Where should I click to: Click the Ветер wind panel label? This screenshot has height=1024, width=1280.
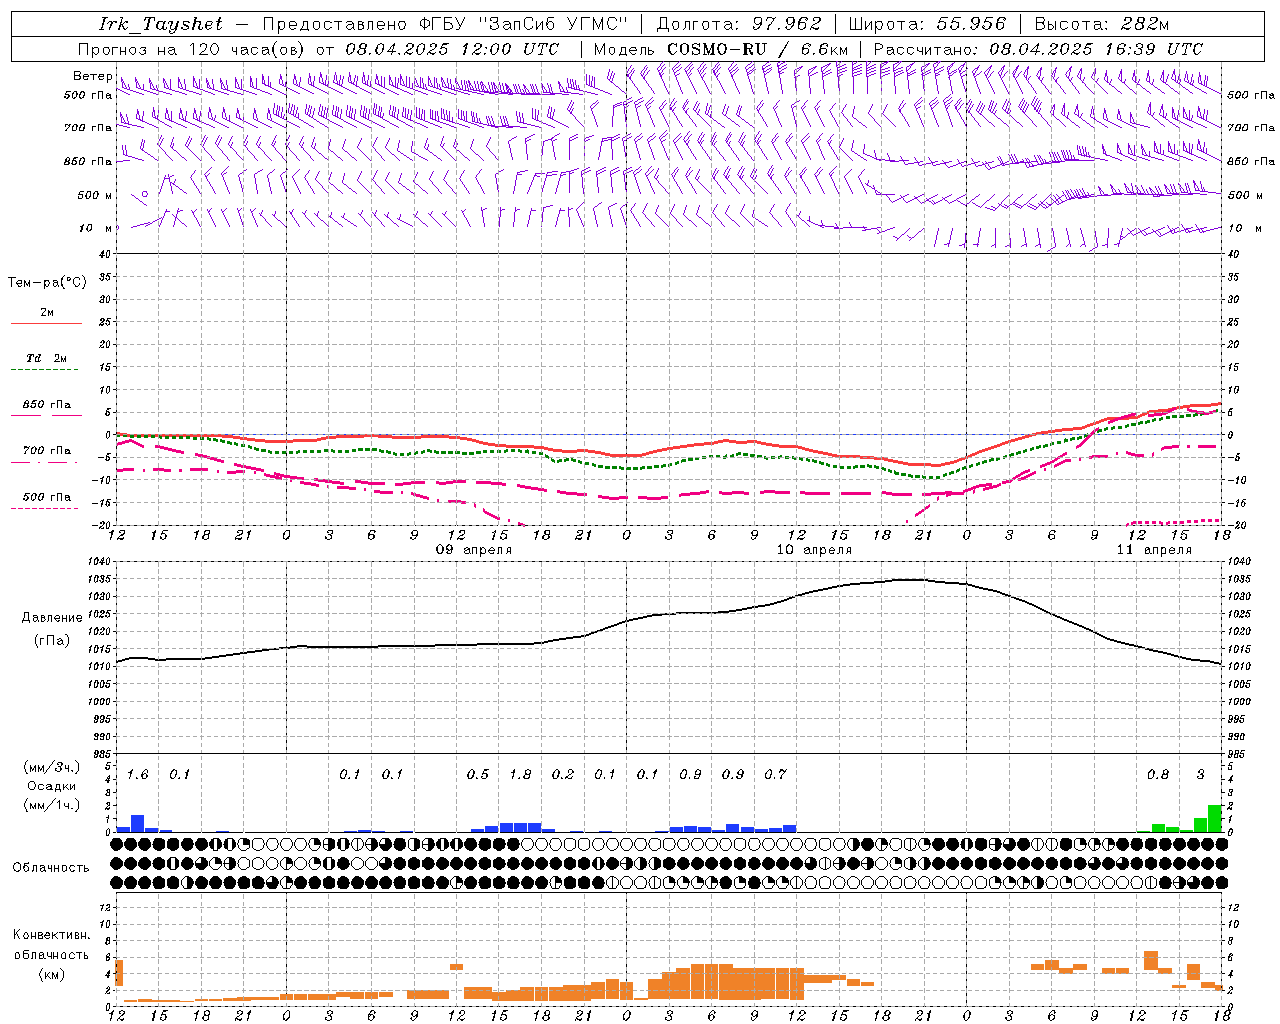92,76
